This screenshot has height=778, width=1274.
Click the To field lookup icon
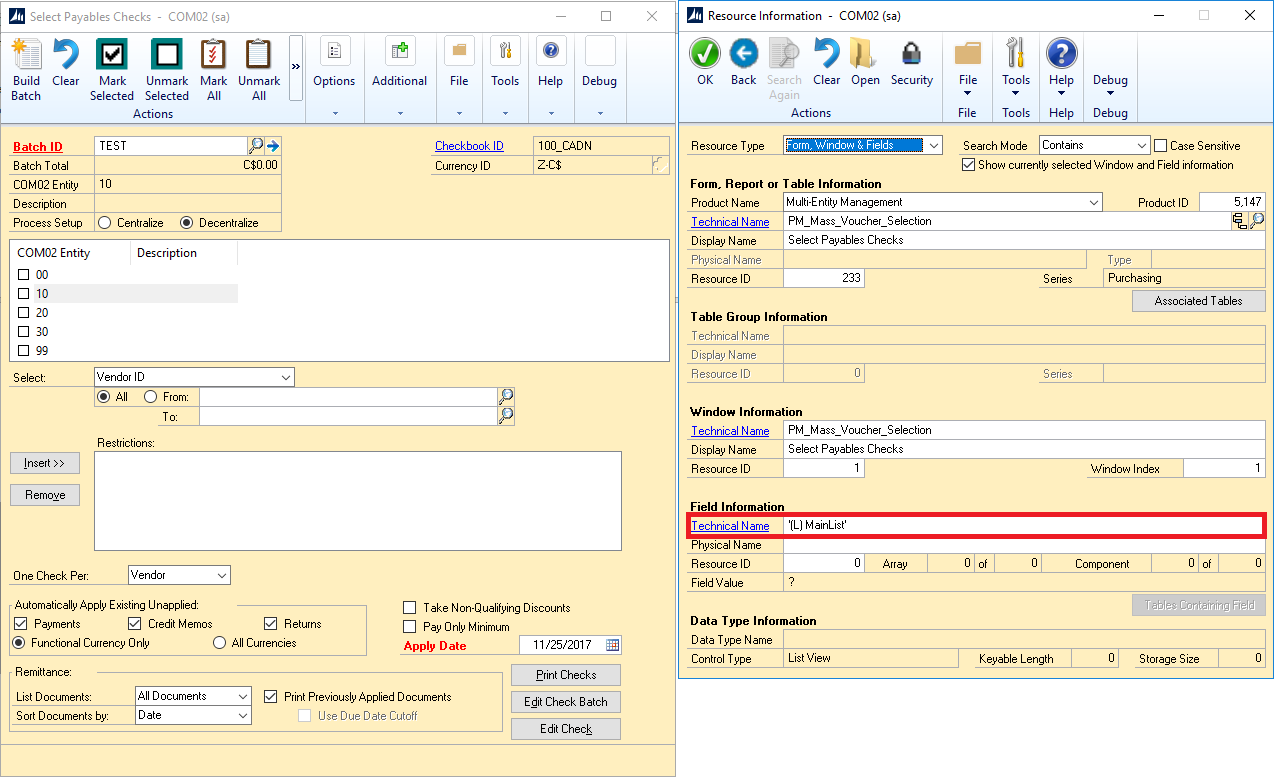click(x=506, y=415)
